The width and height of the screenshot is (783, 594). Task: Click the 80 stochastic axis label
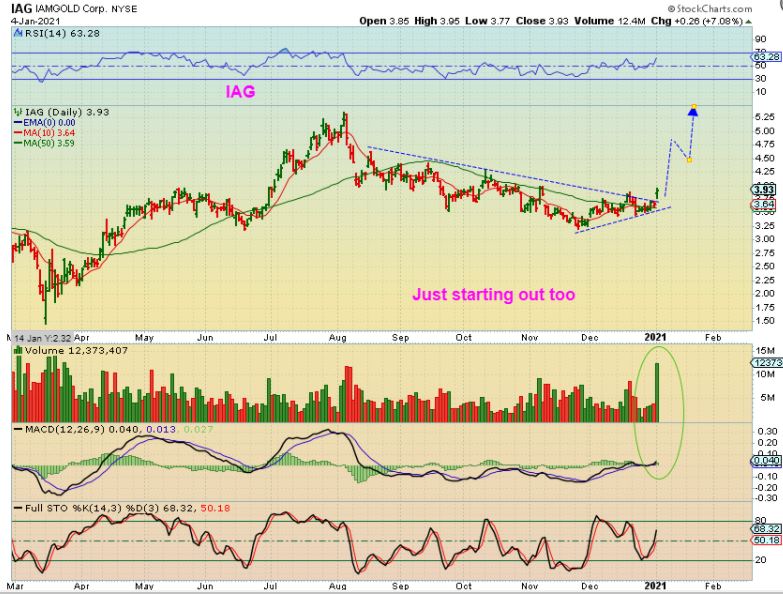pos(761,521)
